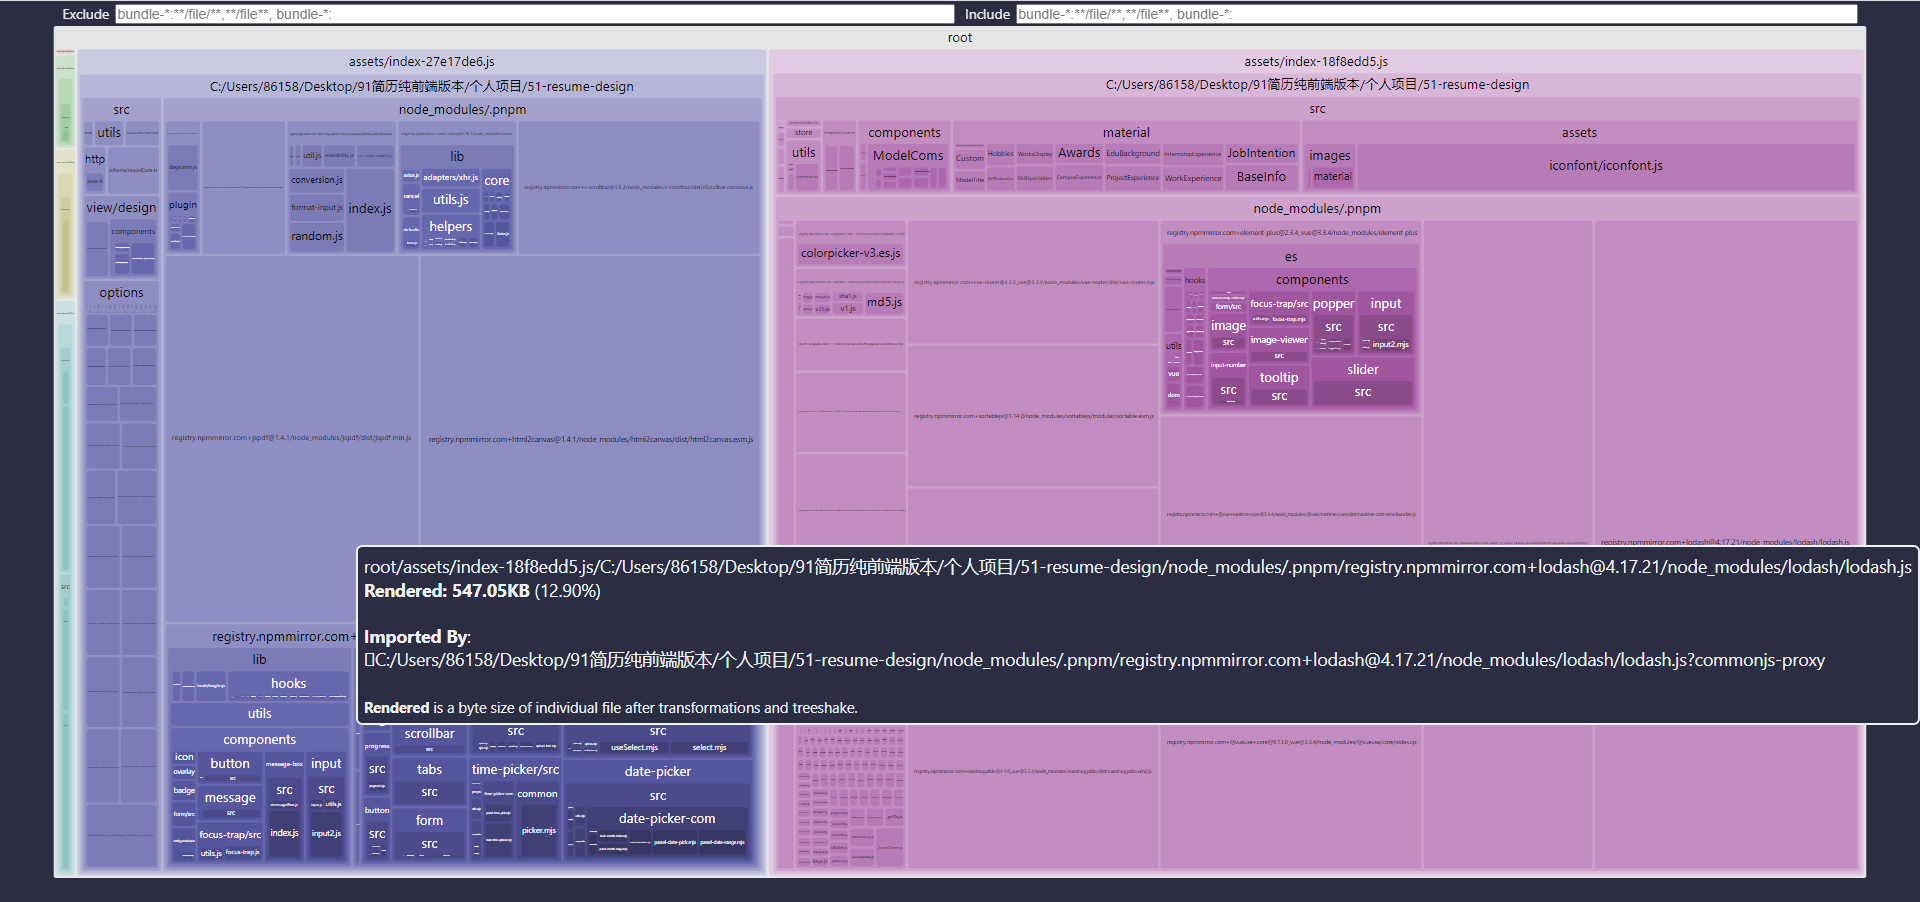Viewport: 1920px width, 902px height.
Task: Select the utils.js module
Action: [x=451, y=200]
